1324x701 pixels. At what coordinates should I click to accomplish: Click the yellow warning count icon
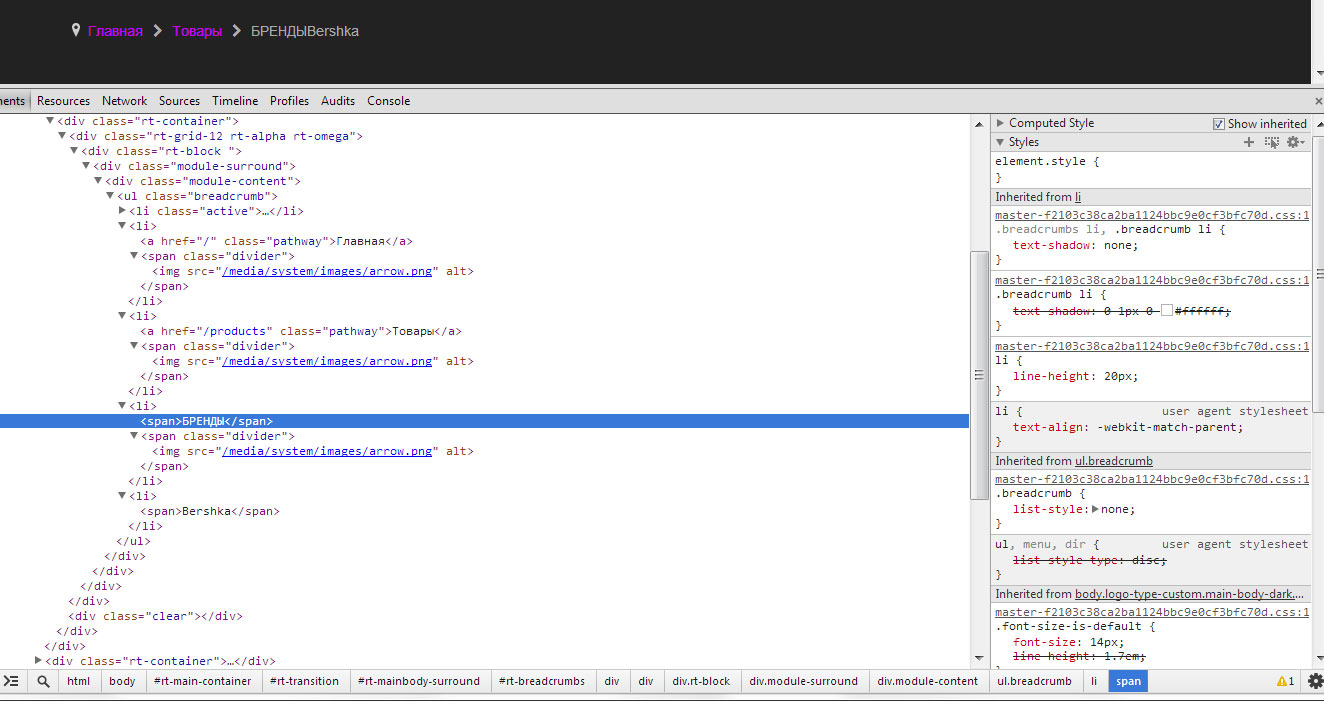(x=1285, y=681)
